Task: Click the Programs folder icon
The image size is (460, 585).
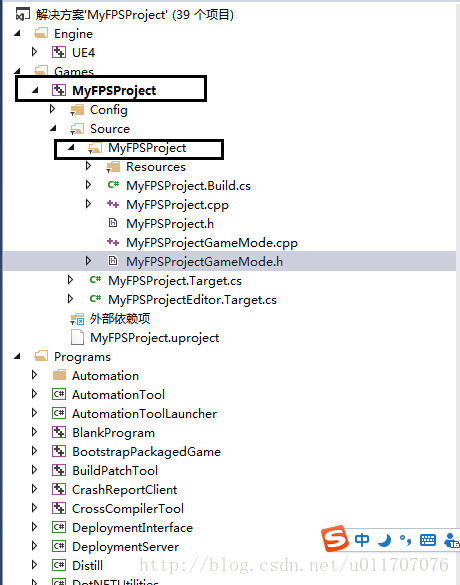Action: (x=41, y=356)
